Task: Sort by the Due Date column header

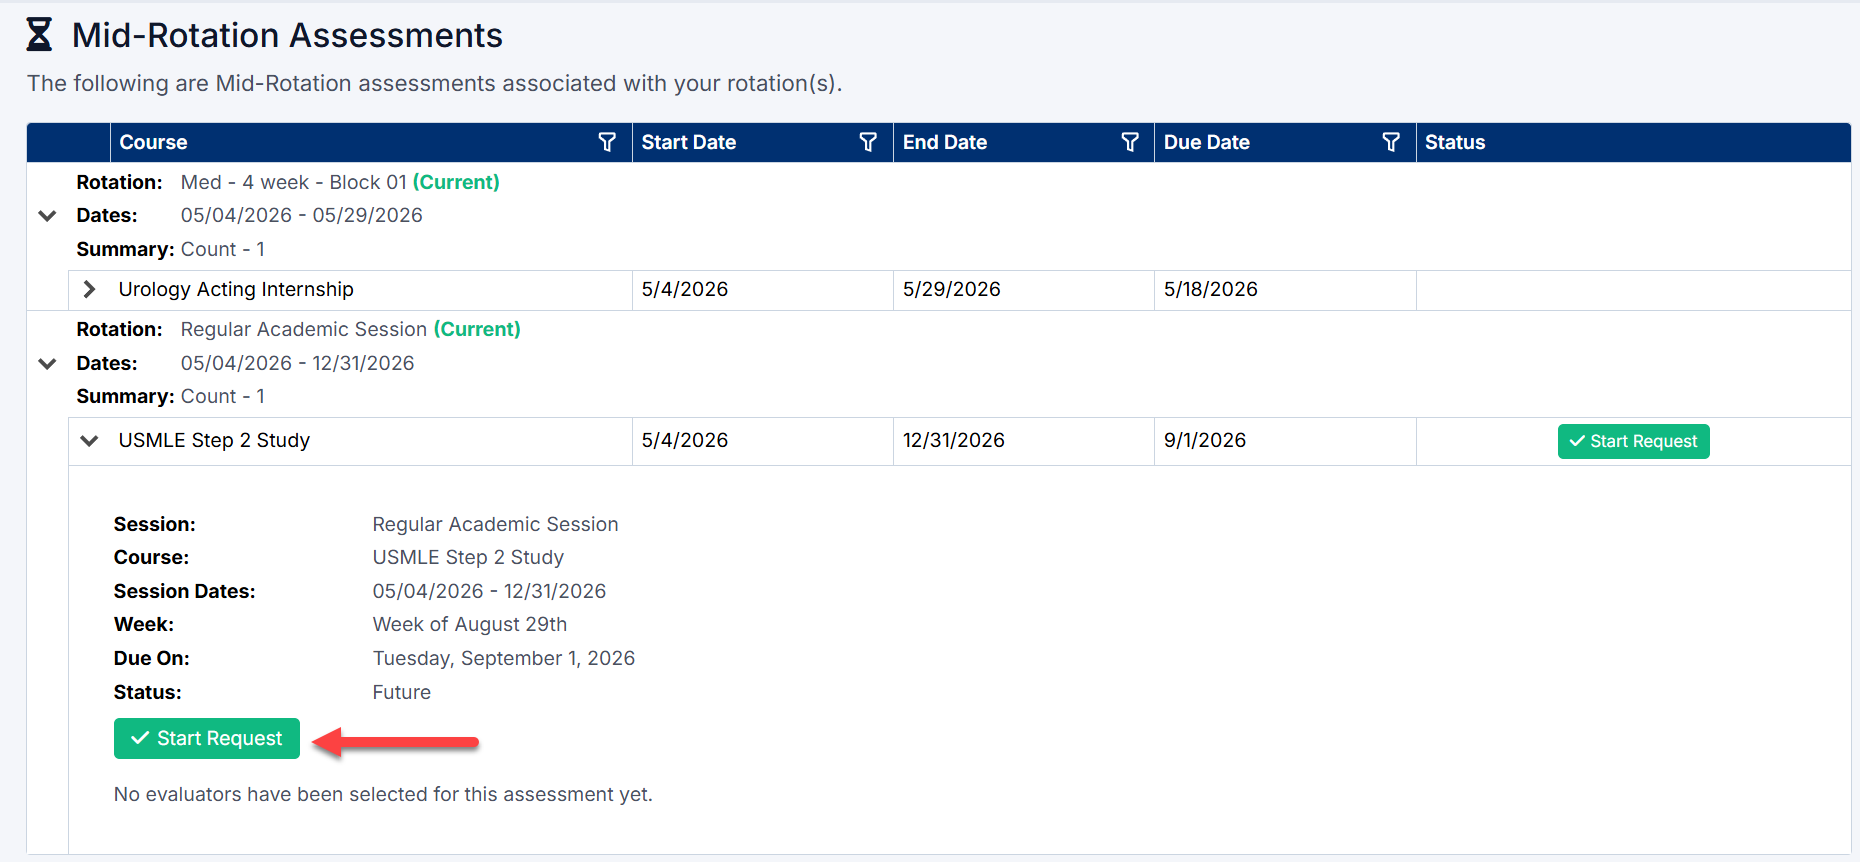Action: [x=1207, y=142]
